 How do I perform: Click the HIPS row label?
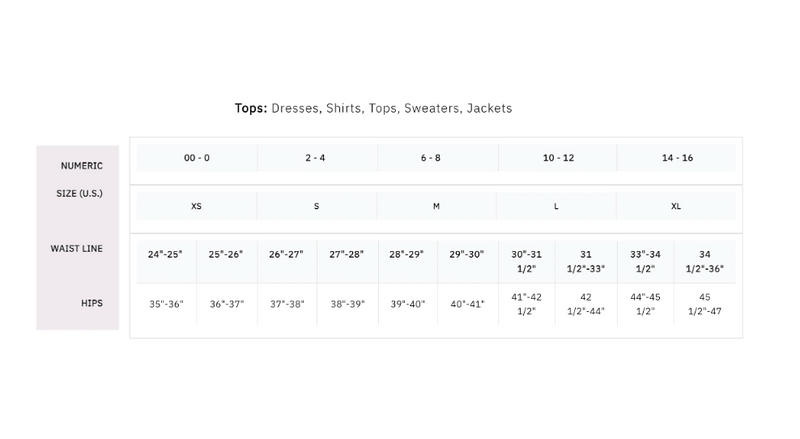(x=92, y=302)
